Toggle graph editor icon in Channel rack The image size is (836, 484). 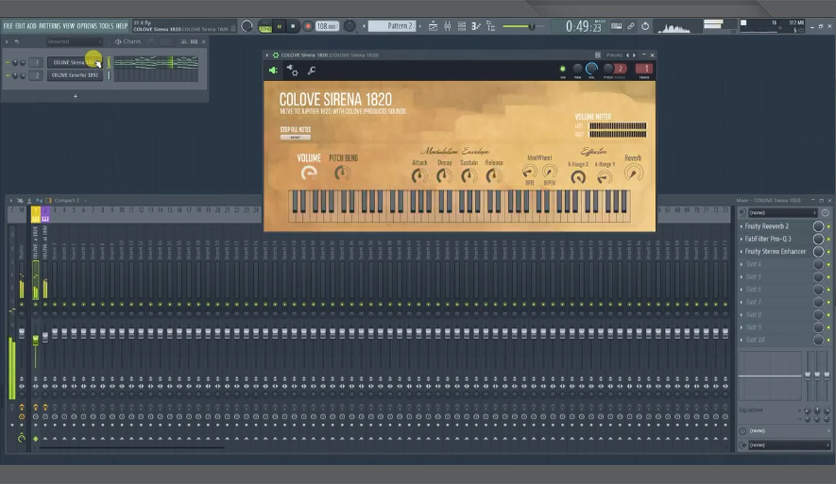(x=183, y=42)
